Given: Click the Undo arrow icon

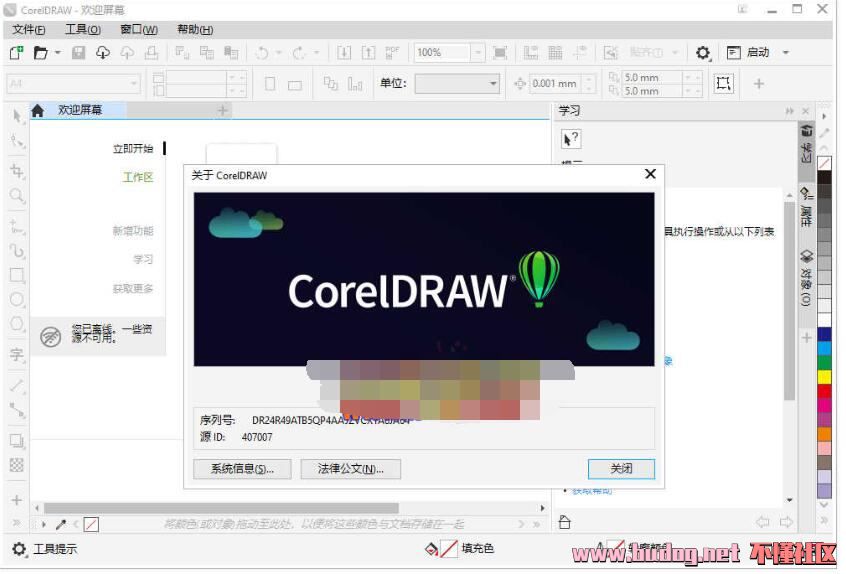Looking at the screenshot, I should [262, 52].
